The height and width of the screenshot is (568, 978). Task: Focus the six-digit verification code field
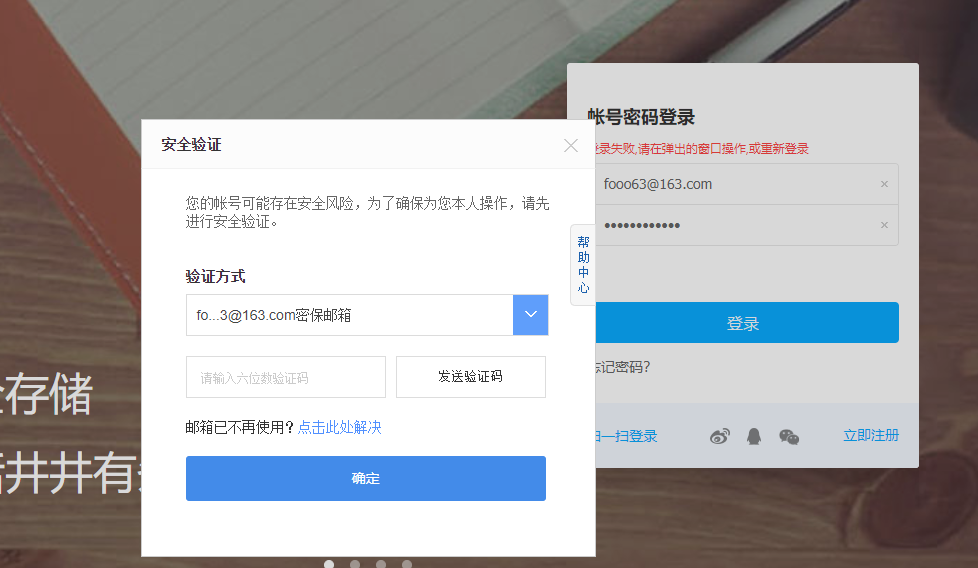click(x=286, y=377)
